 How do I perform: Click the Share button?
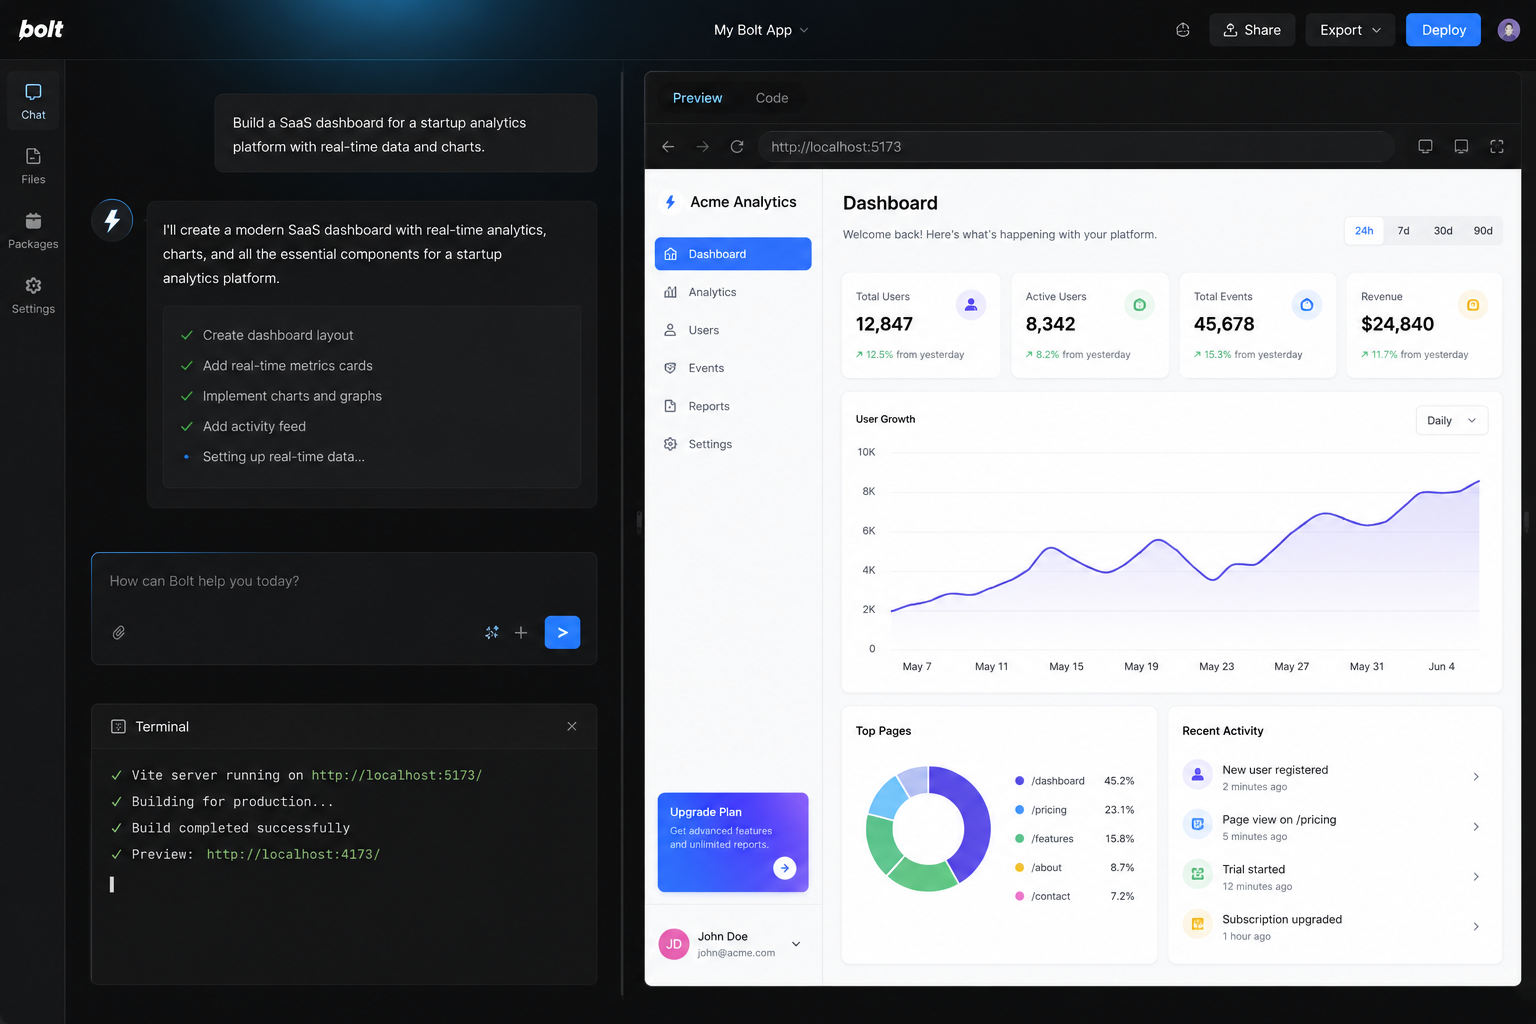pos(1252,30)
